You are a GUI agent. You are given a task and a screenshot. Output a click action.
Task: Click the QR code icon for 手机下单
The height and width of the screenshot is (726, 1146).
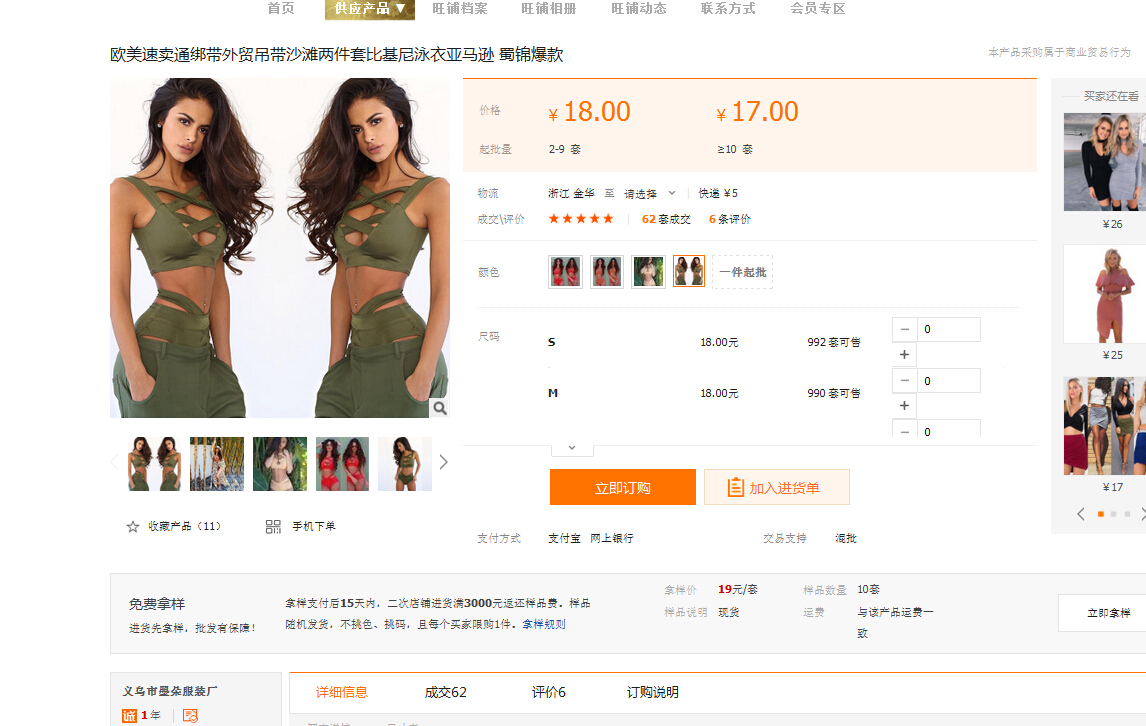pos(273,527)
